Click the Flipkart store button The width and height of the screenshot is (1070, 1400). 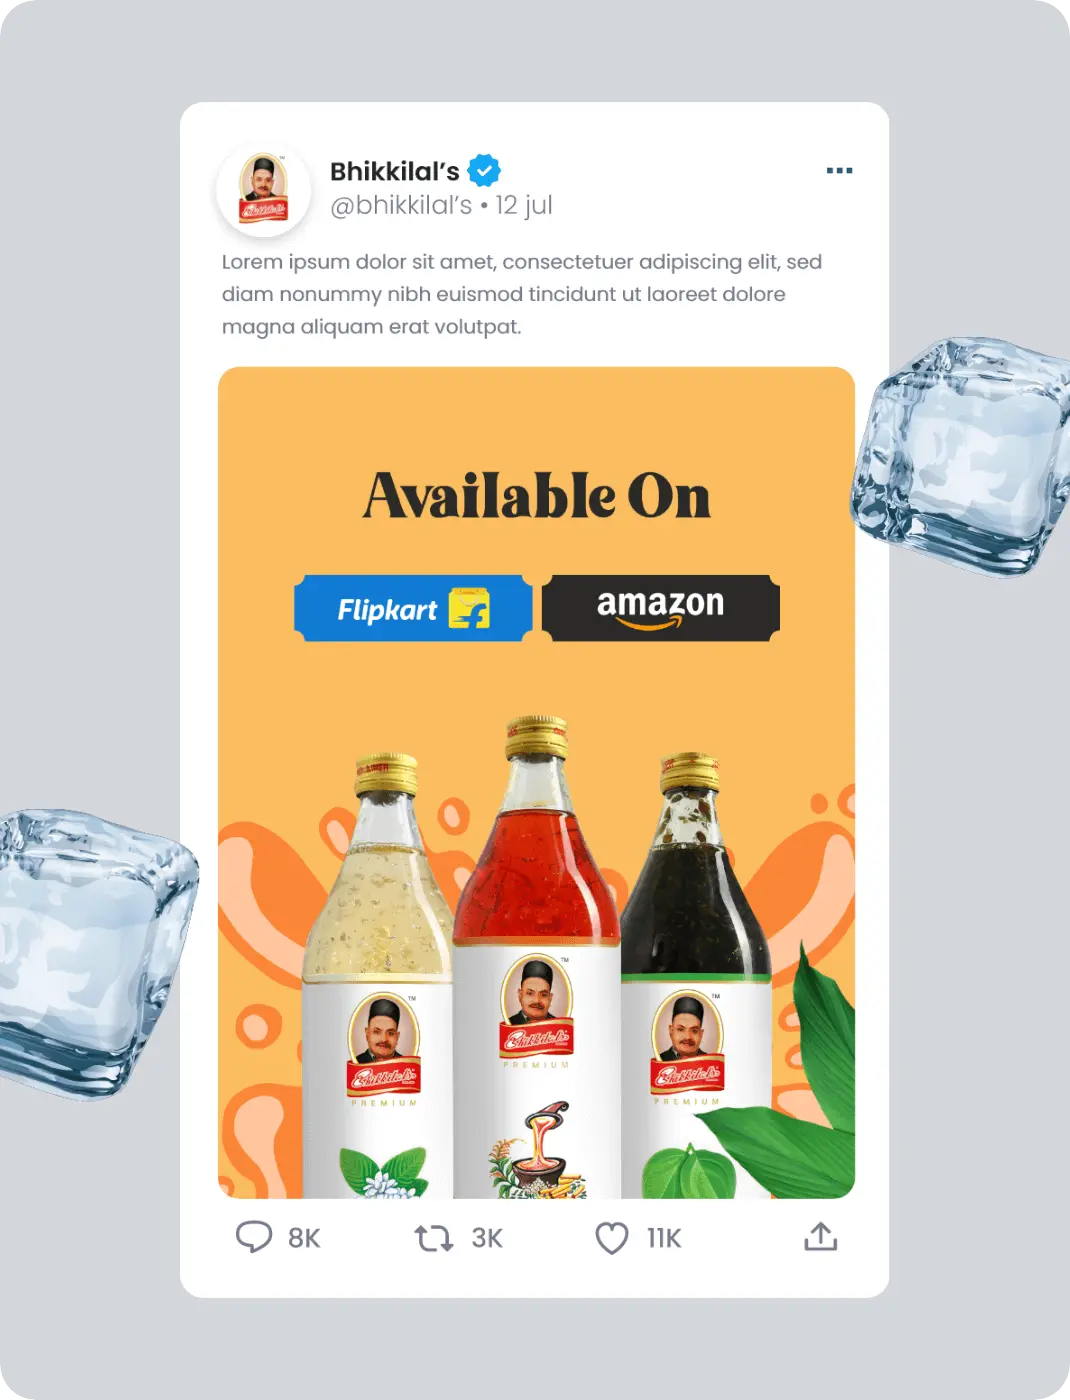(x=413, y=608)
